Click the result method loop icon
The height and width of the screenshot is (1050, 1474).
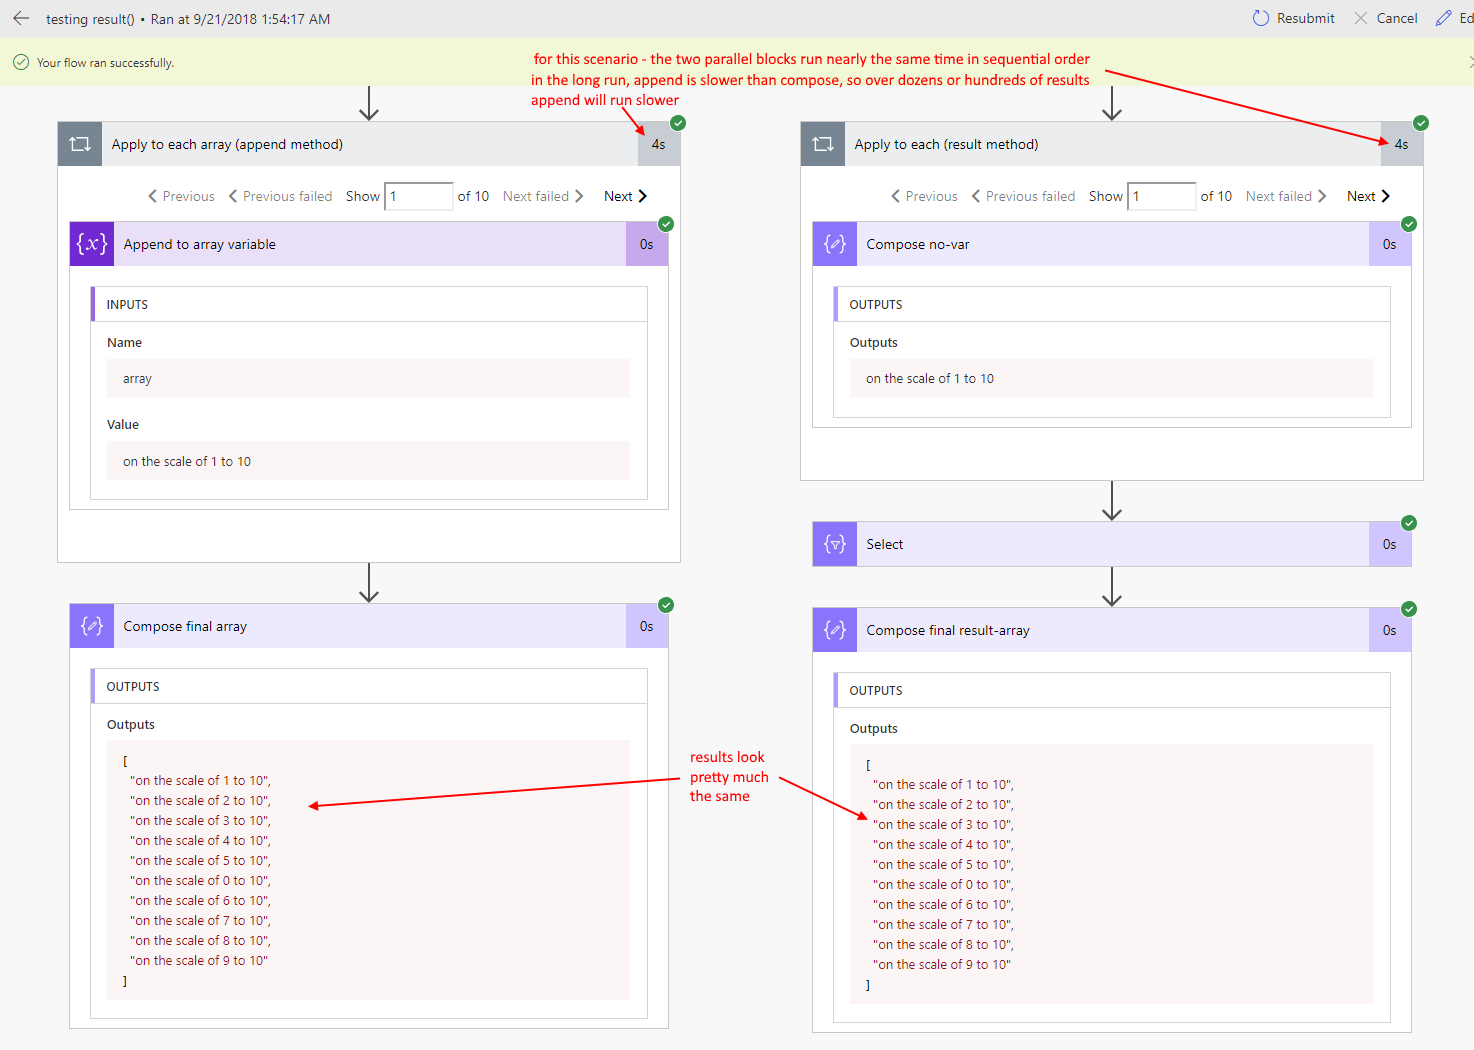[823, 144]
